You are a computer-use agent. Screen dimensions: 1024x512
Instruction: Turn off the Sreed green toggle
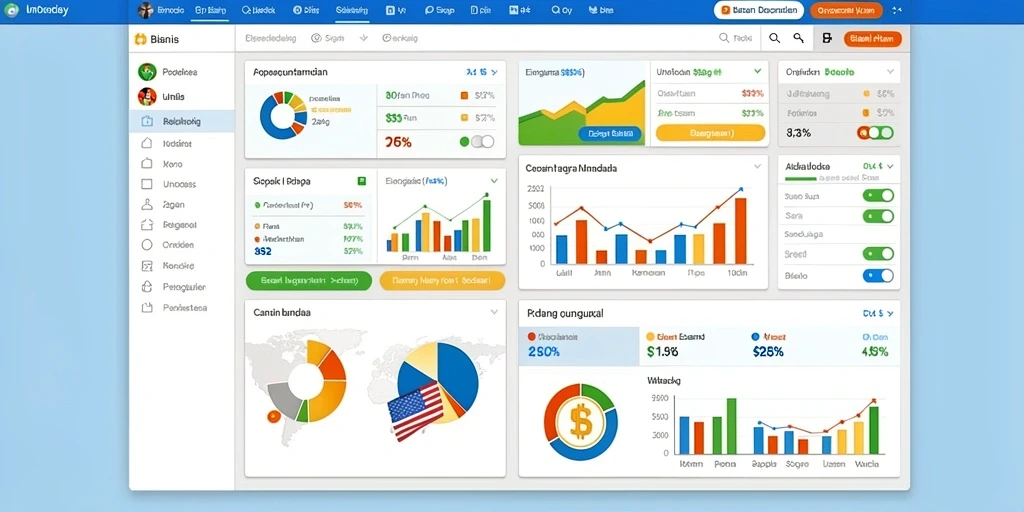point(878,254)
